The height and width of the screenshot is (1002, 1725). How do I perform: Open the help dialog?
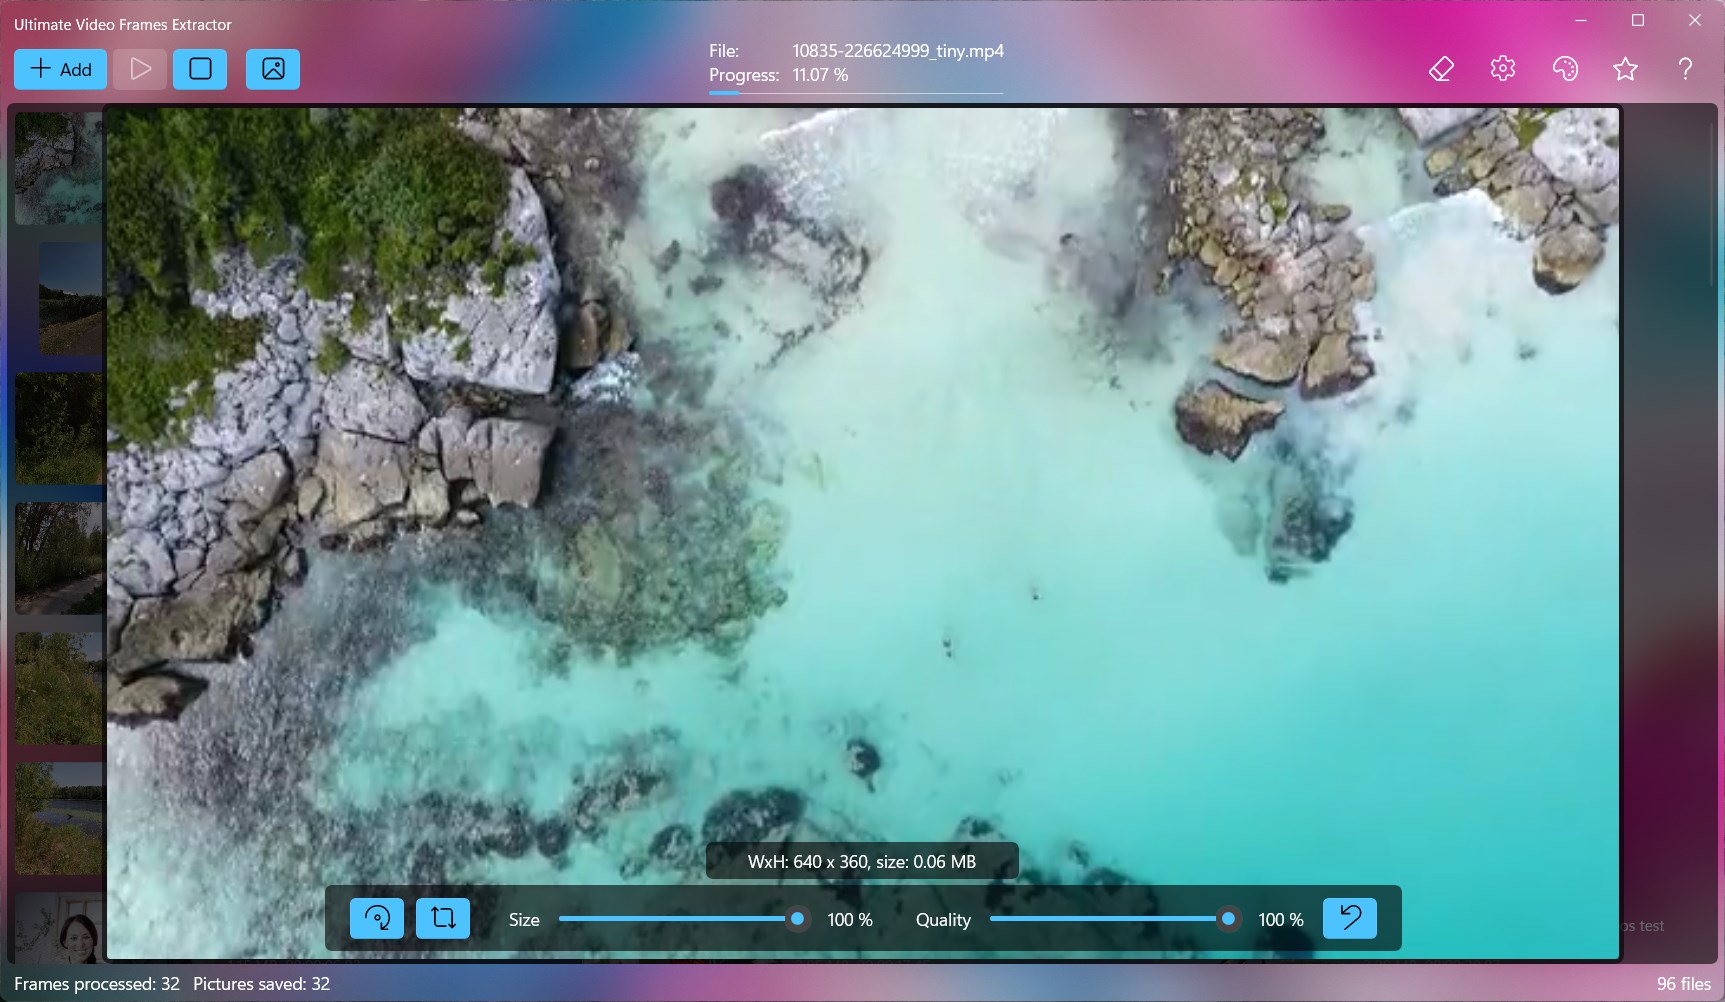pyautogui.click(x=1686, y=68)
